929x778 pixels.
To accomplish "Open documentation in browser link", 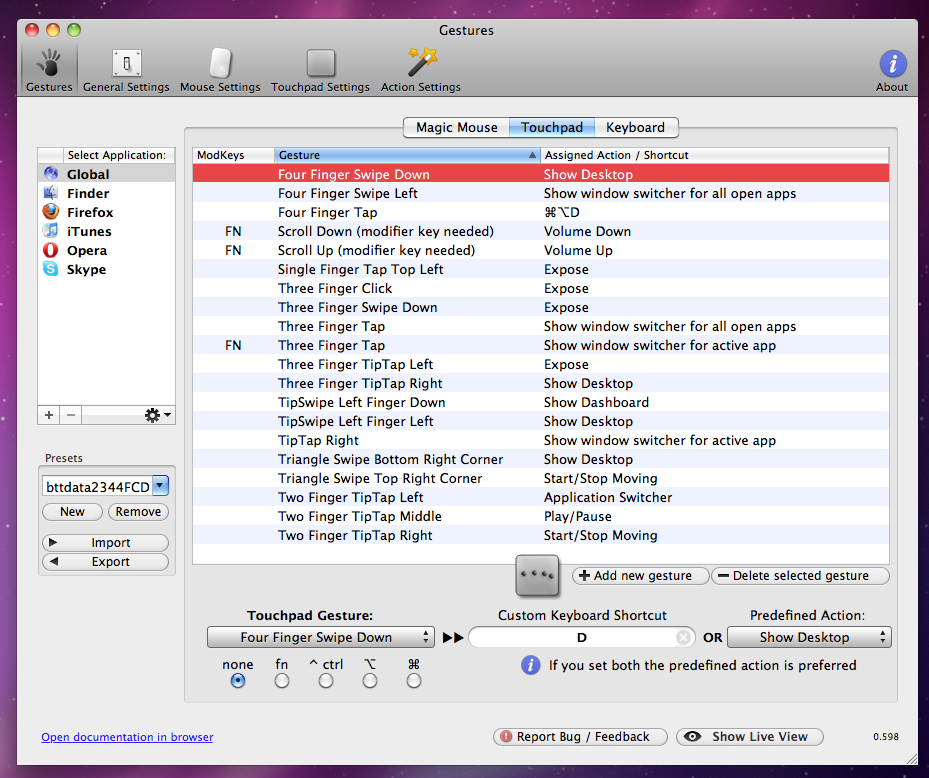I will 127,737.
